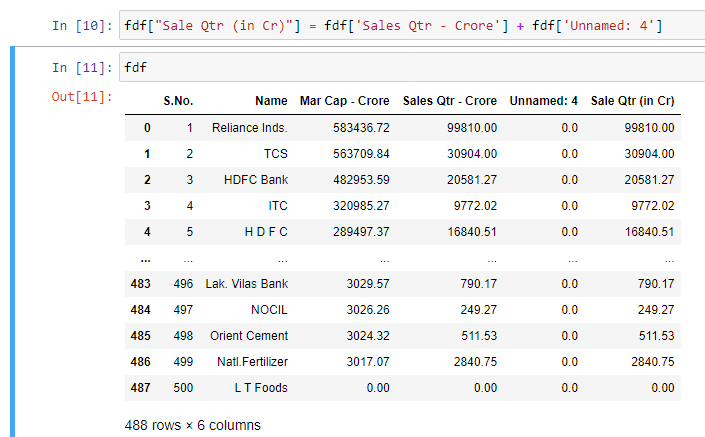Click the L T Foods name cell

tap(260, 388)
